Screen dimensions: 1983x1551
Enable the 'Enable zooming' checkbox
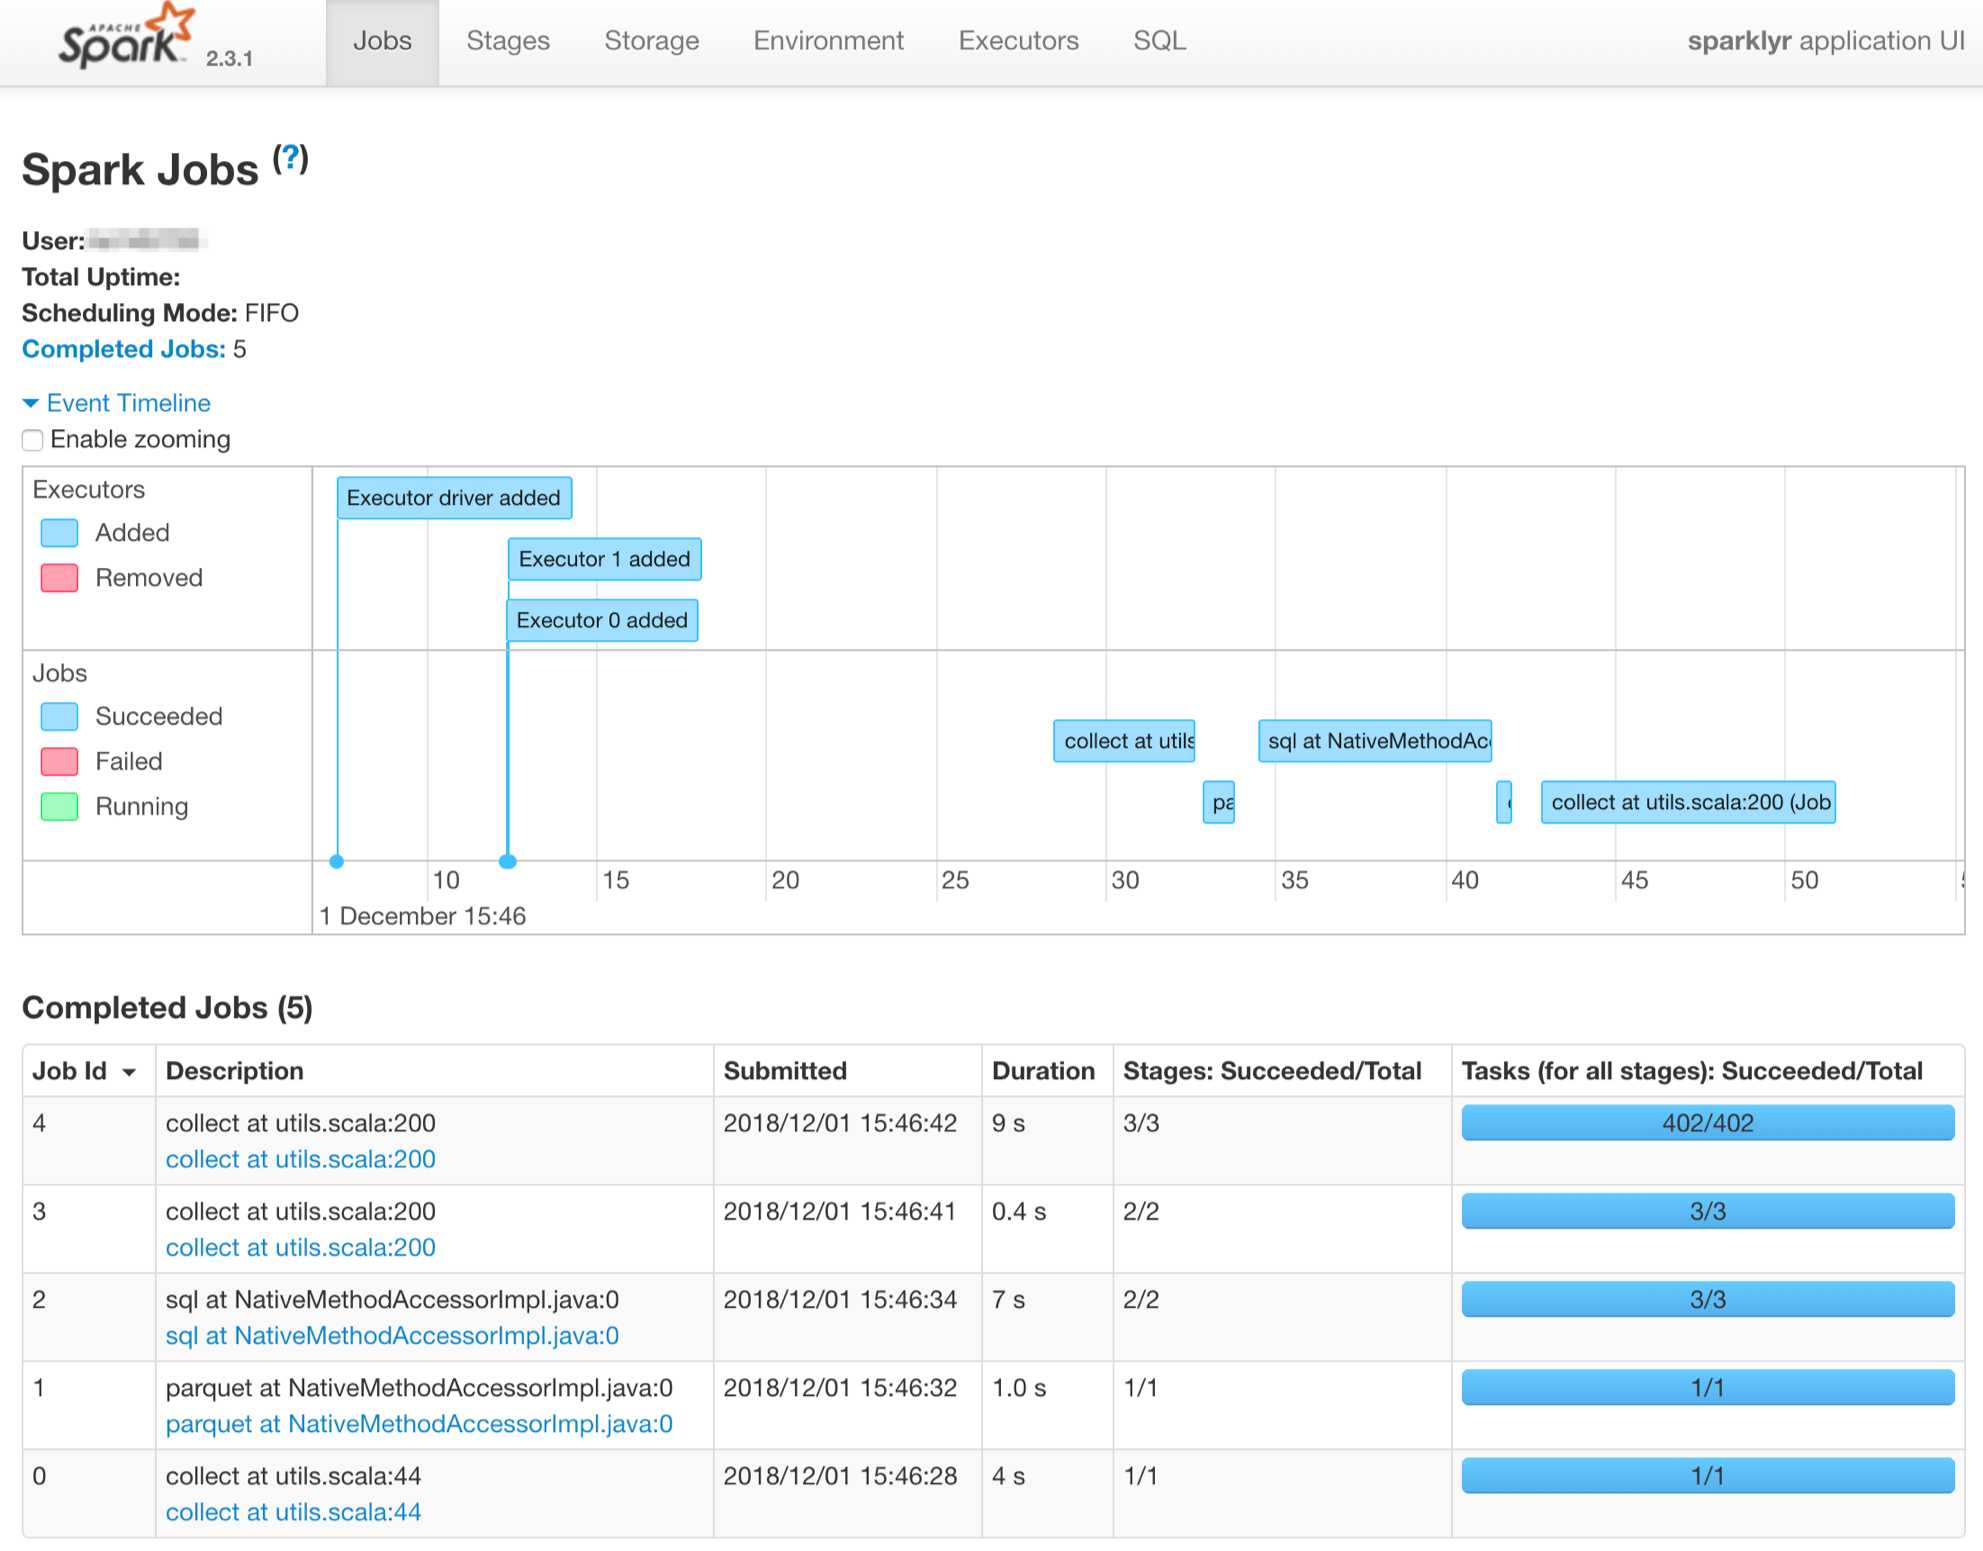[x=33, y=440]
